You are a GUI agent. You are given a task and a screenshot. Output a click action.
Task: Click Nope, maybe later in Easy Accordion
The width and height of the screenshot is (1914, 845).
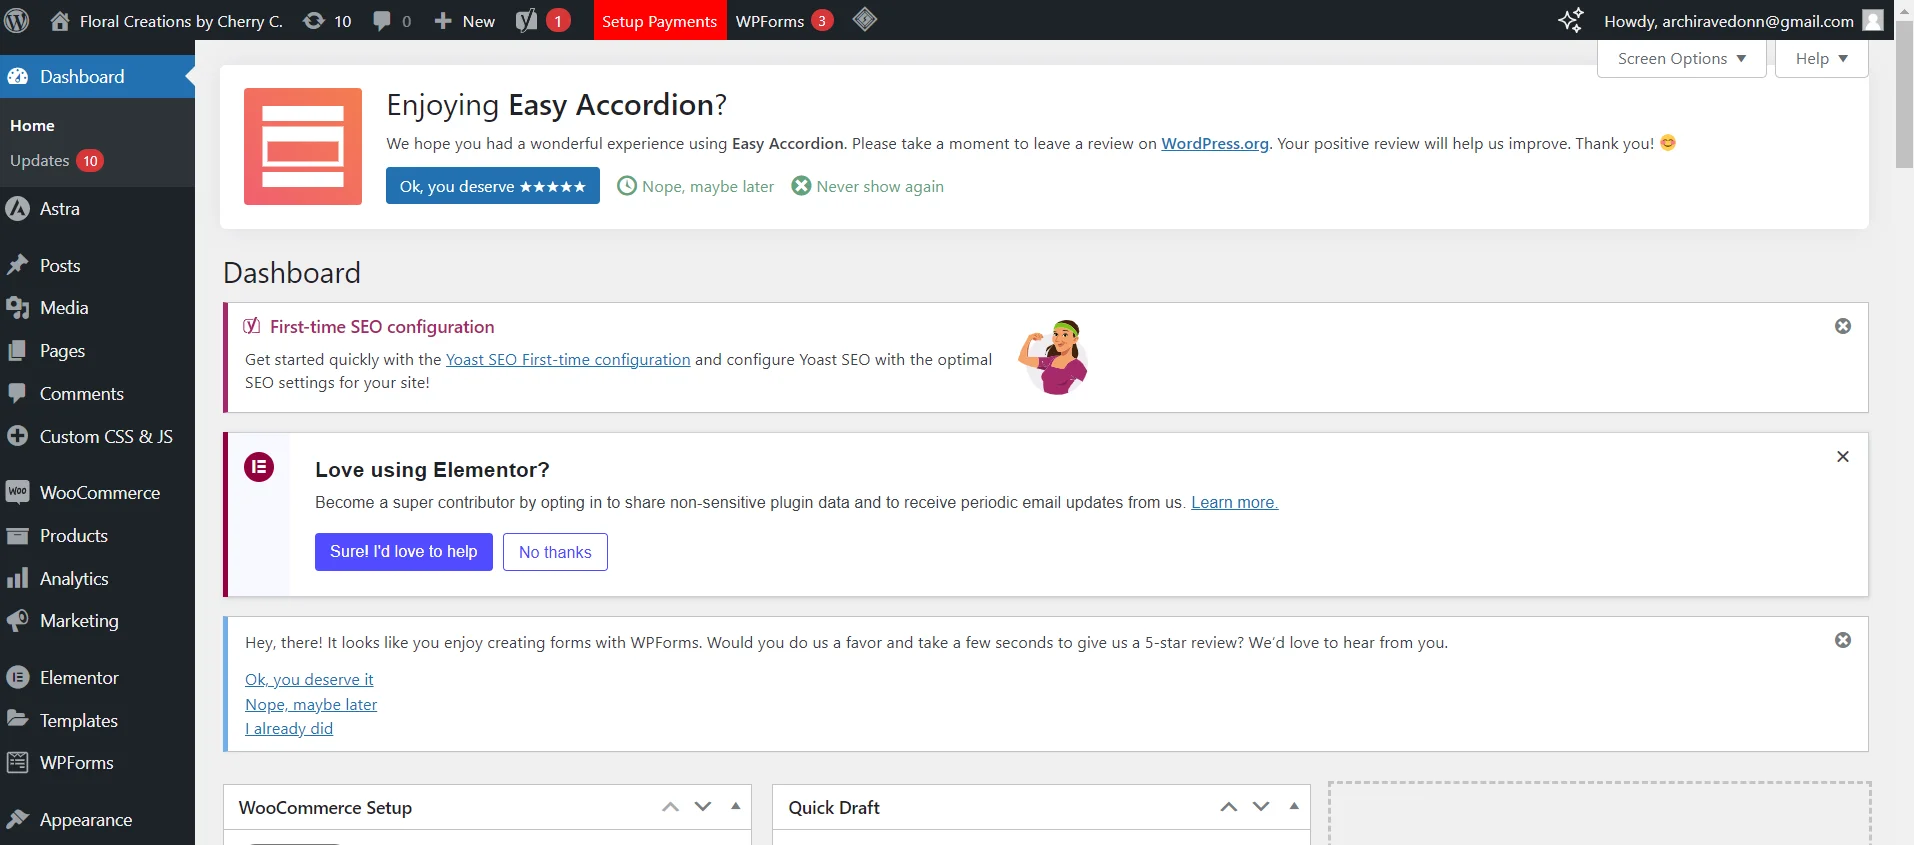pyautogui.click(x=696, y=186)
